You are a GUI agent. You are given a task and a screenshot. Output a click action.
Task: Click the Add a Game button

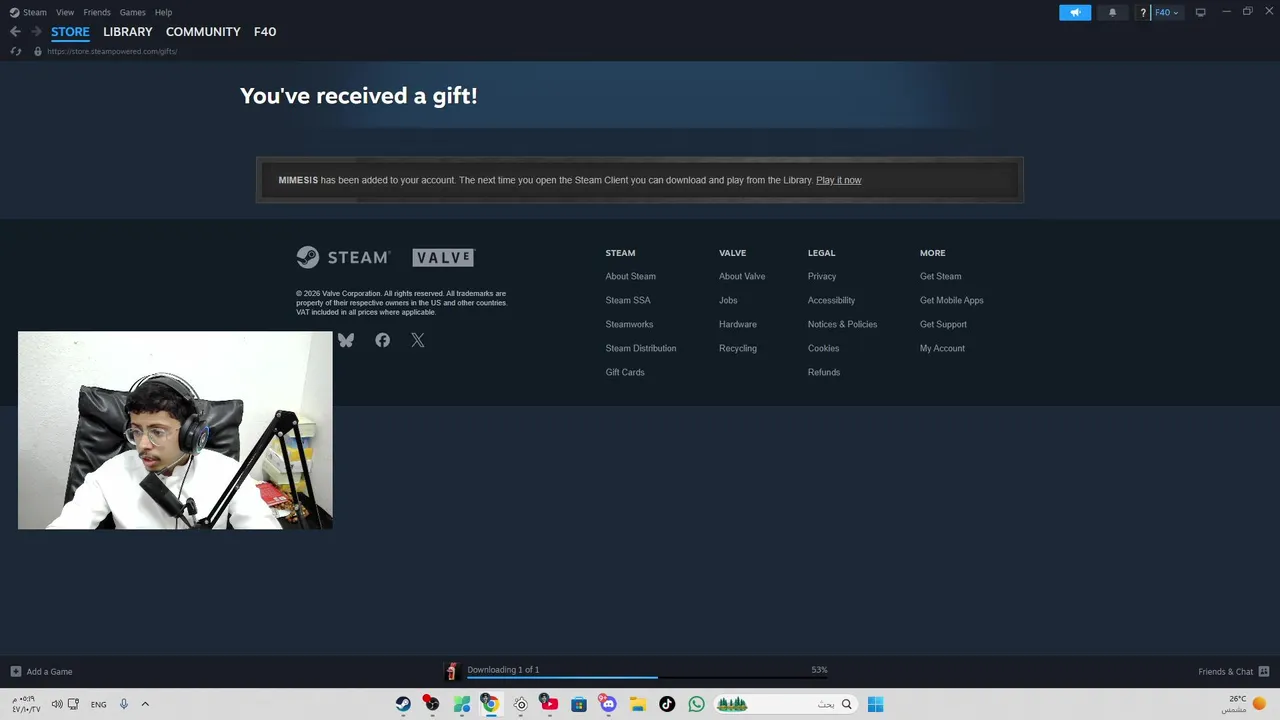(x=41, y=671)
